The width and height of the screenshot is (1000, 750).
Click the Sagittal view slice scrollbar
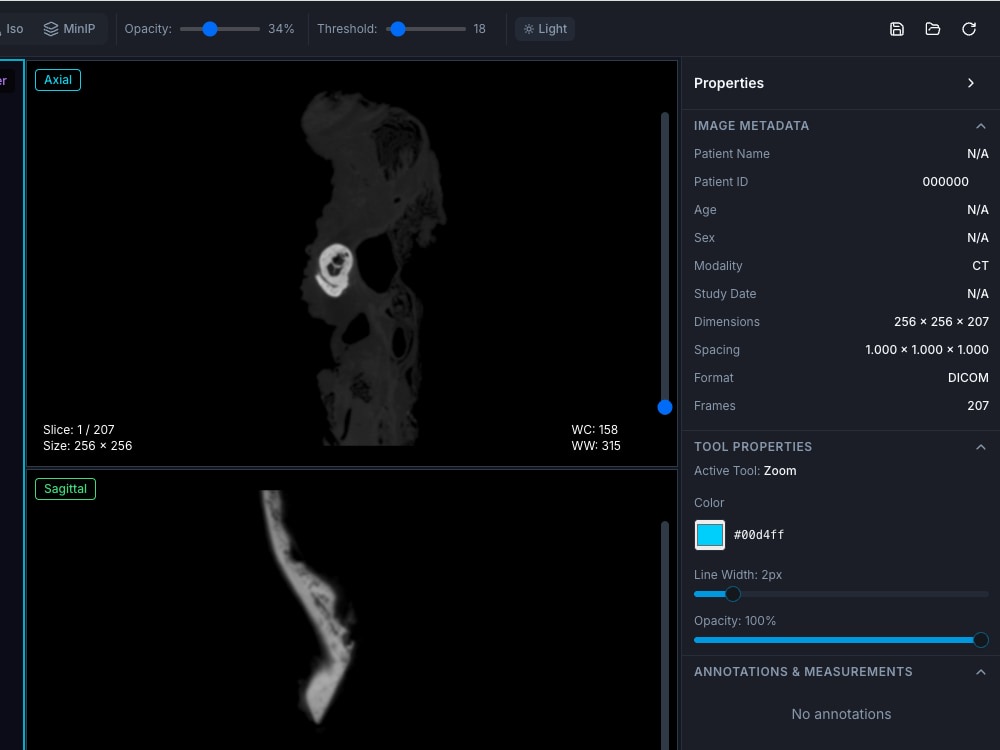click(x=665, y=635)
